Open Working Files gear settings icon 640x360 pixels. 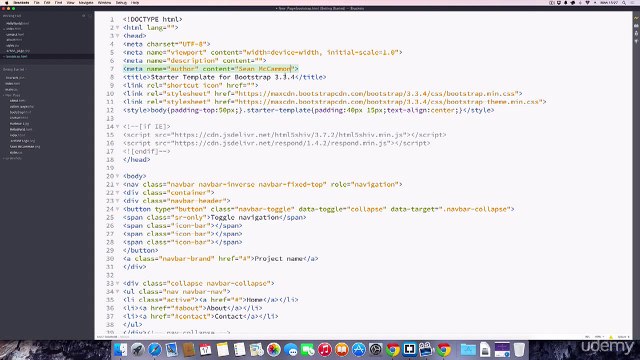pyautogui.click(x=84, y=16)
